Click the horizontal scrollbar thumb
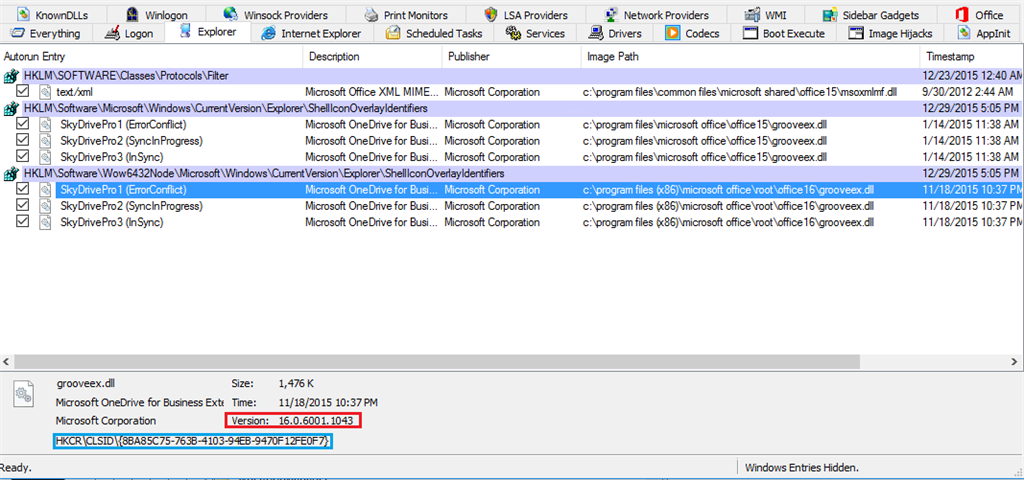 [438, 361]
